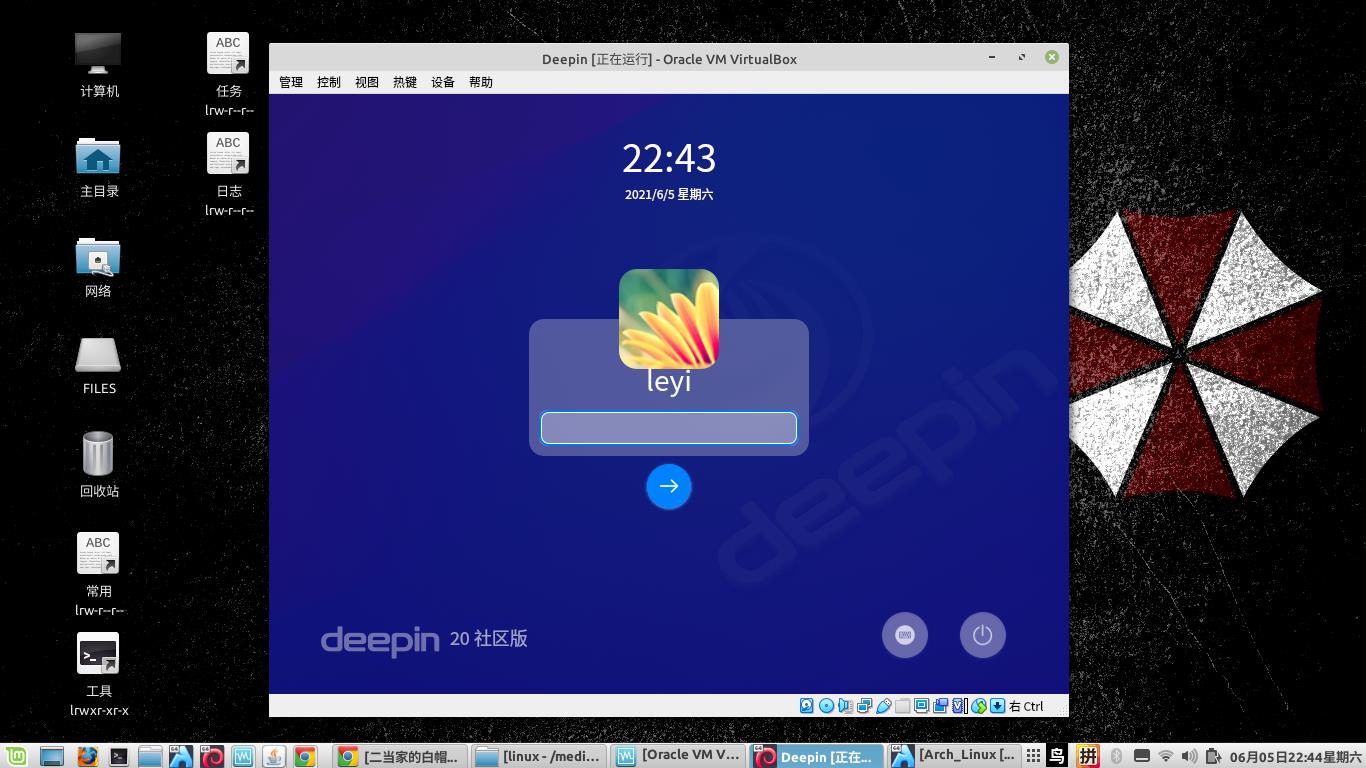Click the 拼 pinyin input tray icon
This screenshot has height=768, width=1366.
(1088, 756)
